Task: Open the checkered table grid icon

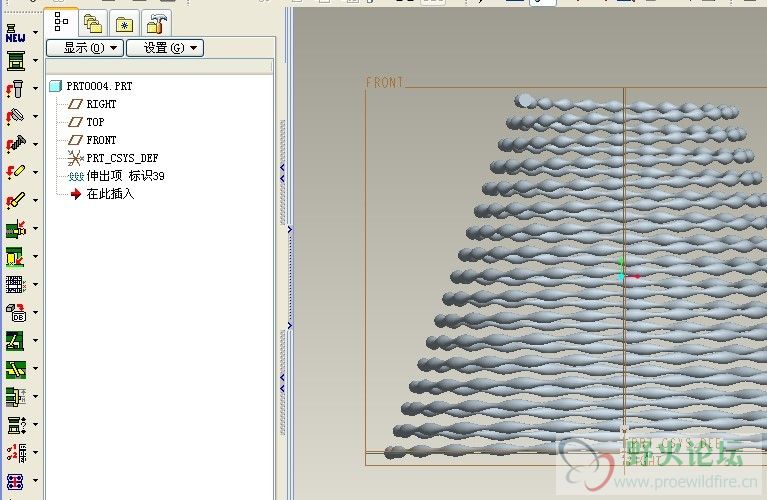Action: pos(15,284)
